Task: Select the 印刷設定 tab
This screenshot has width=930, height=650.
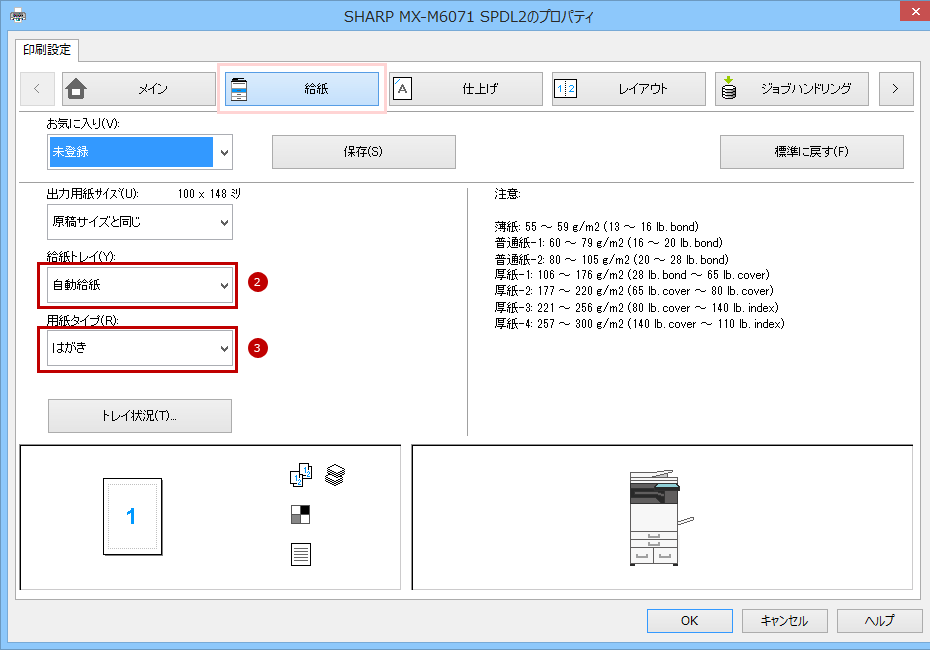Action: (47, 50)
